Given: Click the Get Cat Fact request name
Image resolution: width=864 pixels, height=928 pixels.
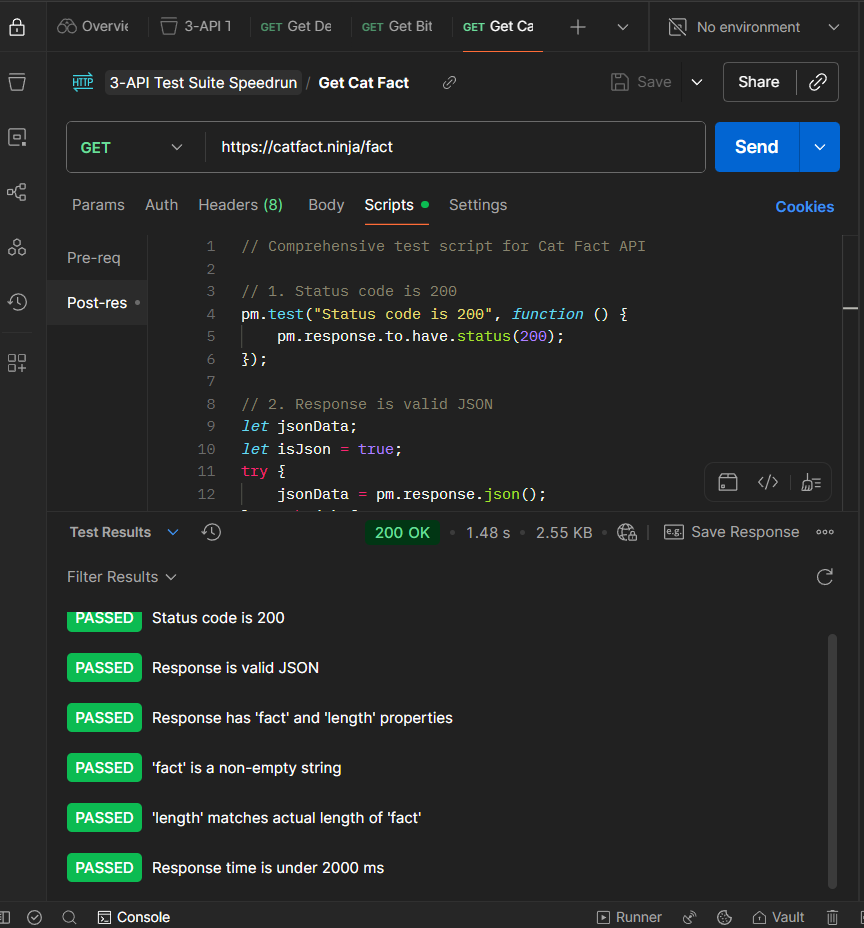Looking at the screenshot, I should point(363,83).
